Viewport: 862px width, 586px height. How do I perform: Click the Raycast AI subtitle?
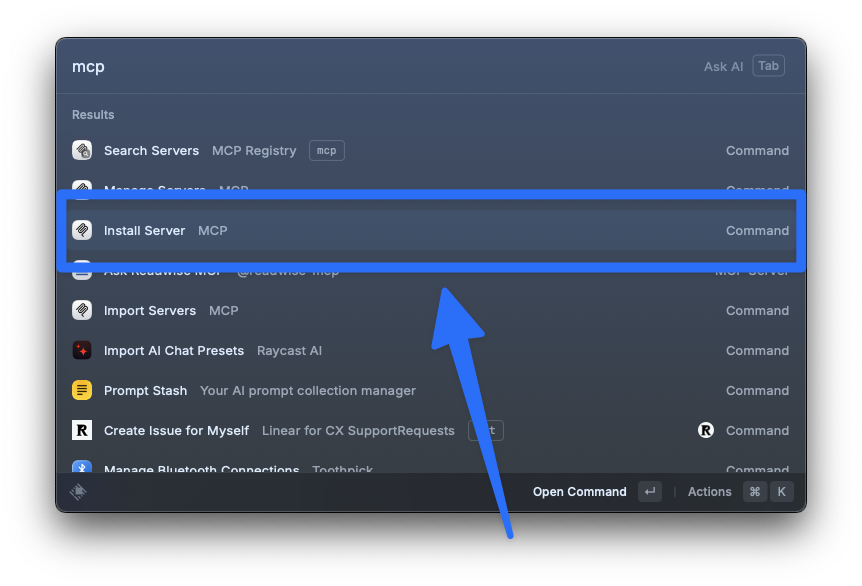click(x=289, y=351)
